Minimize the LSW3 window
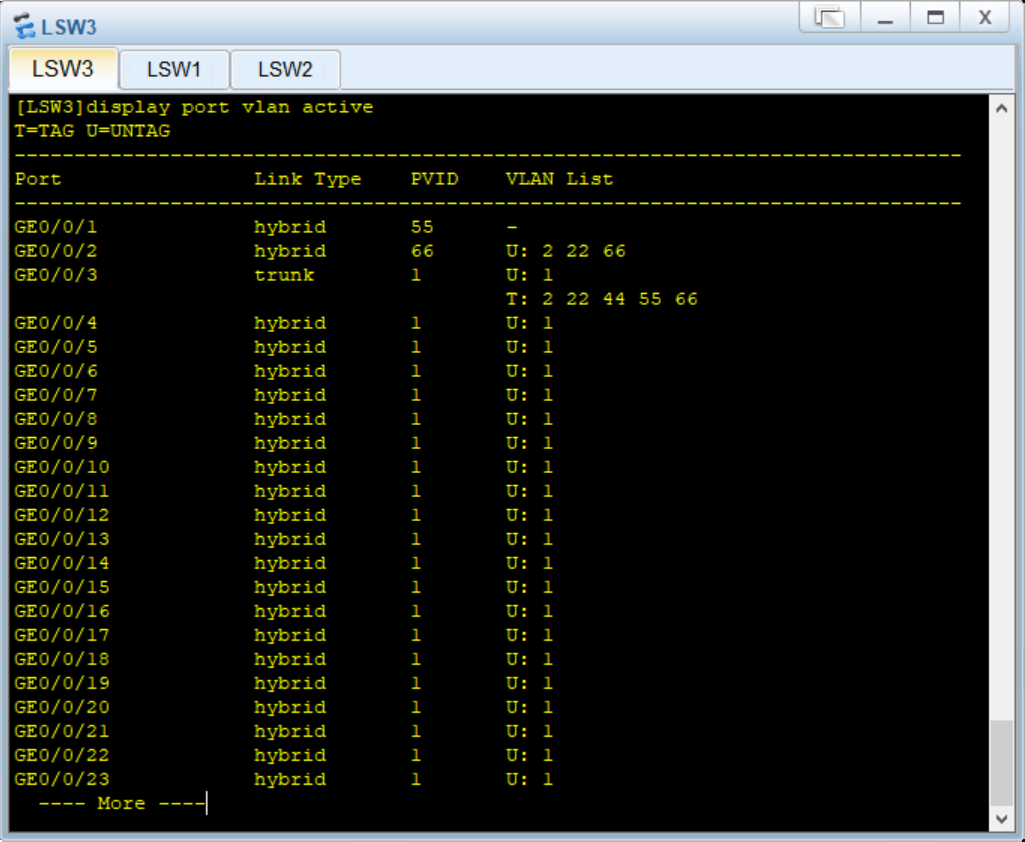 (x=885, y=17)
